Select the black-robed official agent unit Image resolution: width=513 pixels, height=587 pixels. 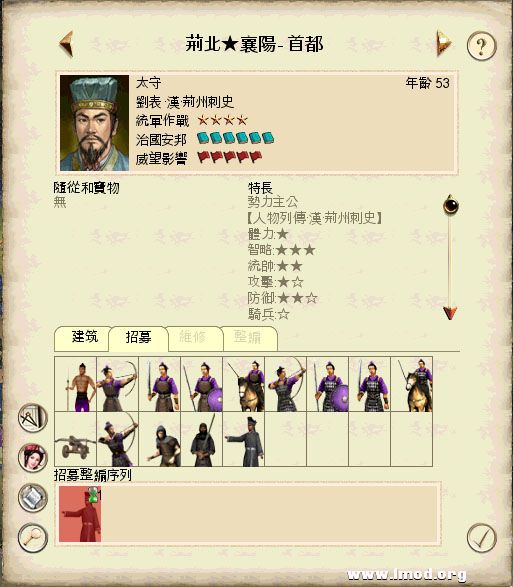click(244, 439)
